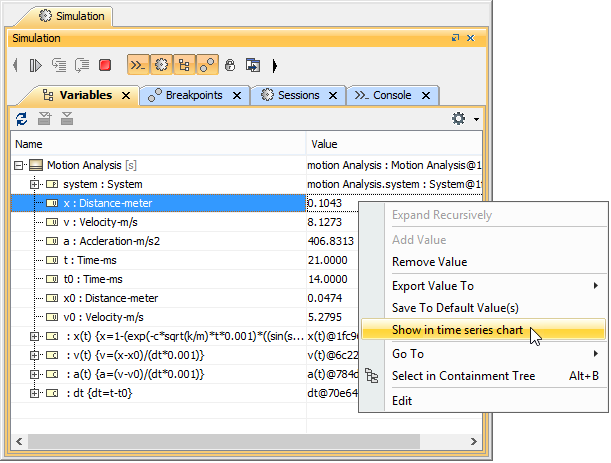Click the refresh icon in Variables toolbar
Image resolution: width=611 pixels, height=463 pixels.
pos(22,119)
